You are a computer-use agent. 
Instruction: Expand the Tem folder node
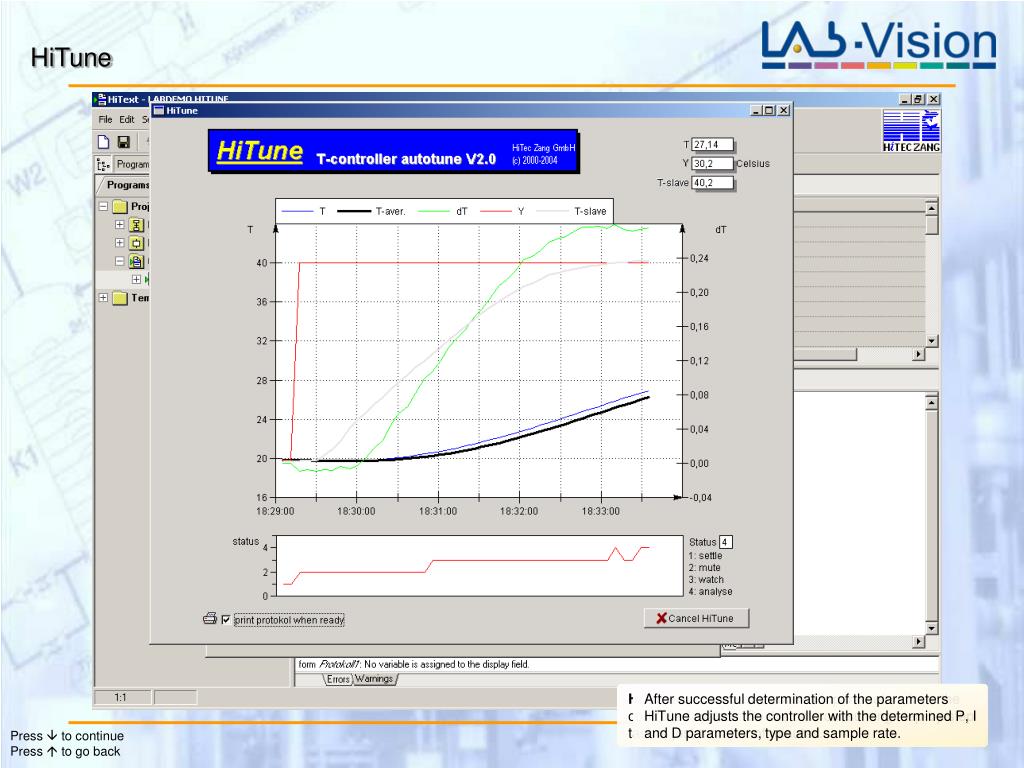(103, 297)
